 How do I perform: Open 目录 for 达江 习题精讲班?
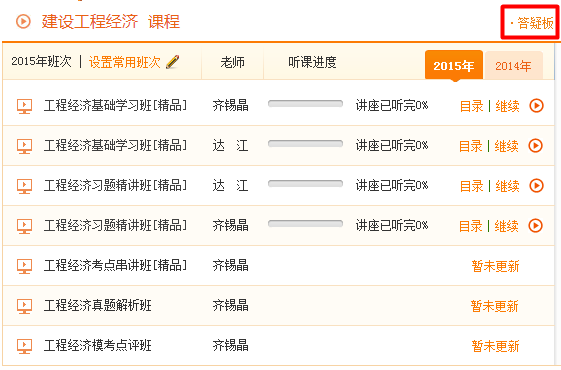pyautogui.click(x=471, y=186)
